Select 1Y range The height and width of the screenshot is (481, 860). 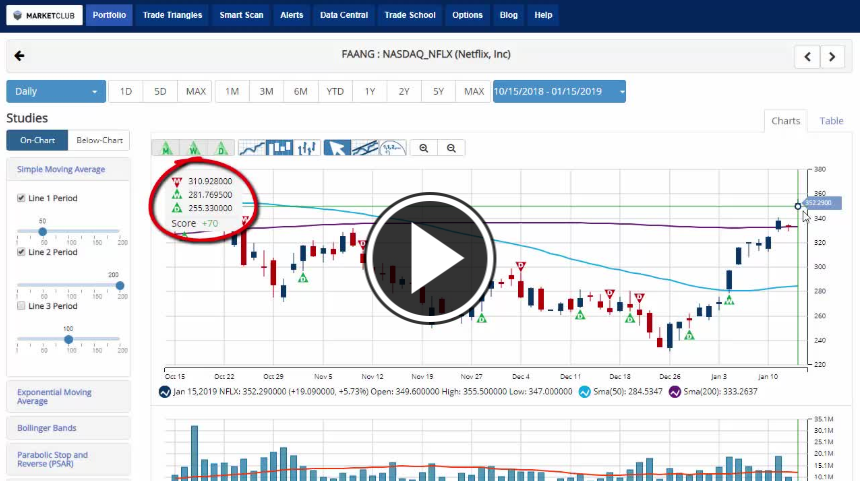tap(370, 92)
